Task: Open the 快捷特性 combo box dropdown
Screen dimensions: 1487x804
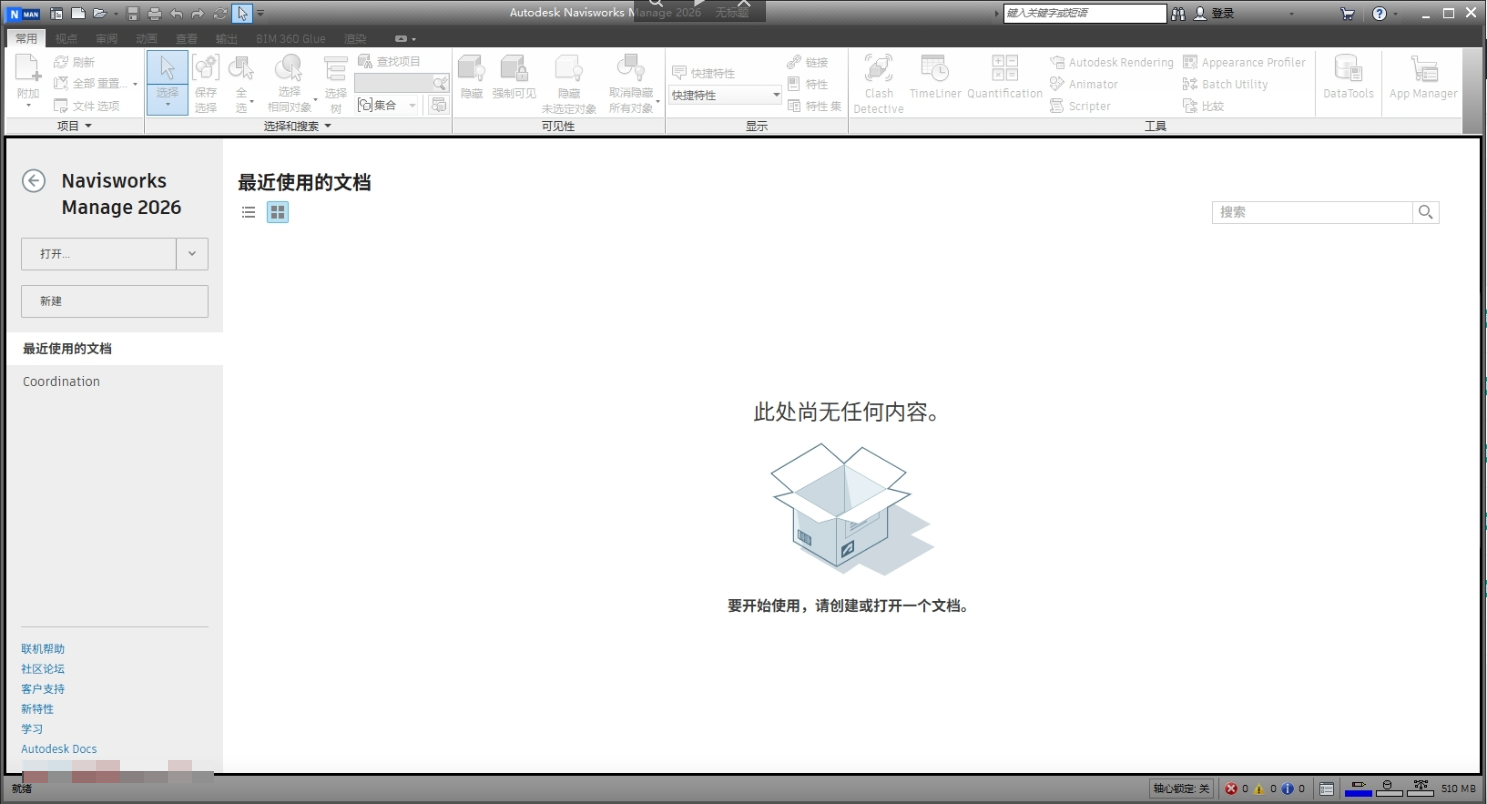Action: click(x=775, y=95)
